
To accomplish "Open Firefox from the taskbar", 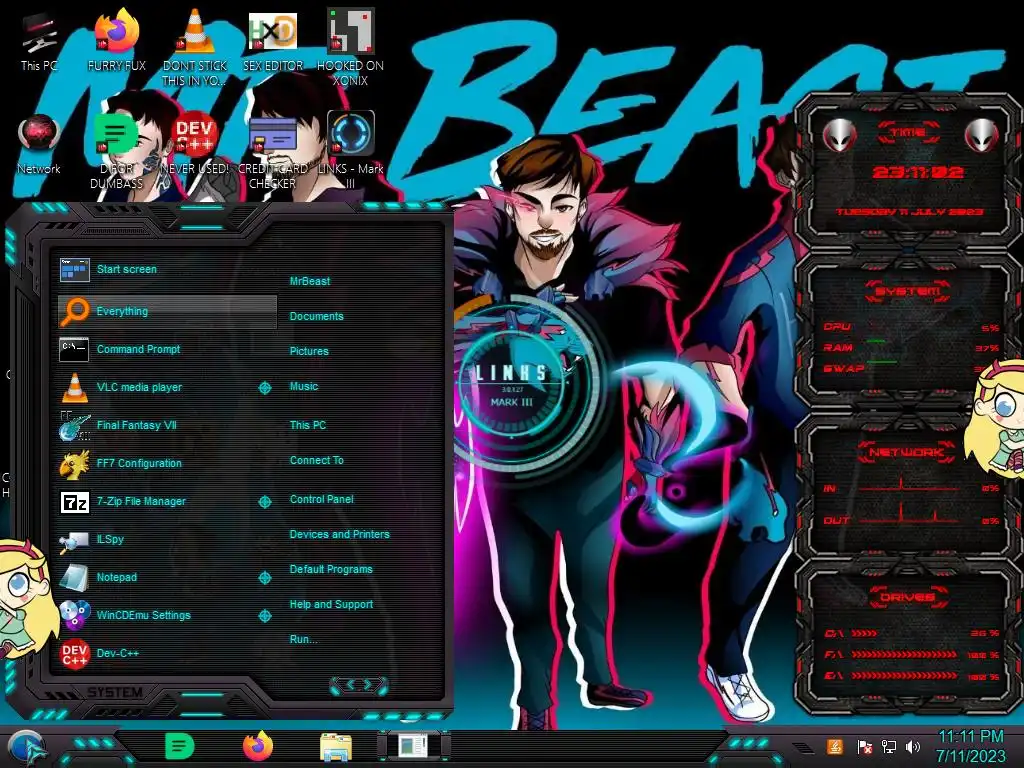I will (x=258, y=746).
